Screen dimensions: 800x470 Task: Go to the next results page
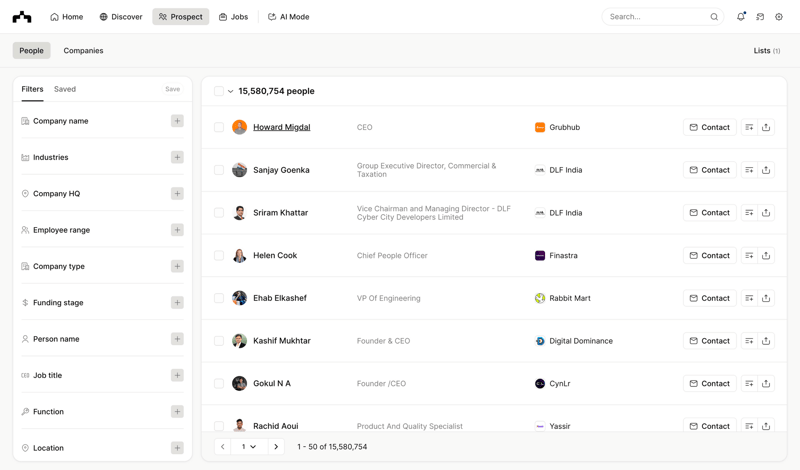pyautogui.click(x=276, y=447)
